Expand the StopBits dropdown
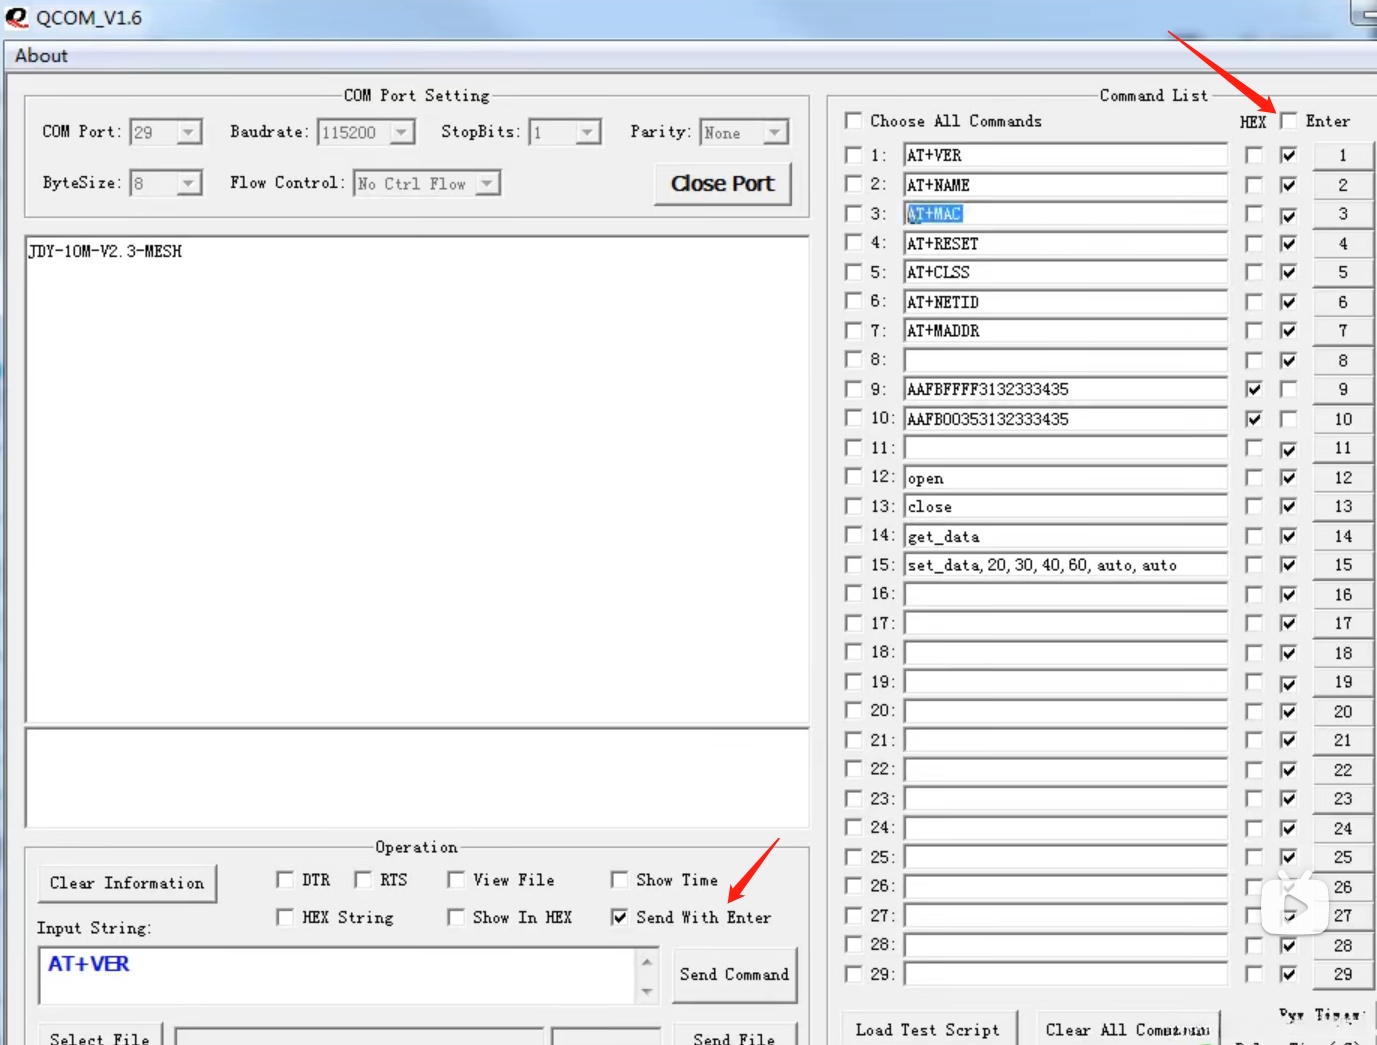Image resolution: width=1377 pixels, height=1045 pixels. (x=588, y=132)
